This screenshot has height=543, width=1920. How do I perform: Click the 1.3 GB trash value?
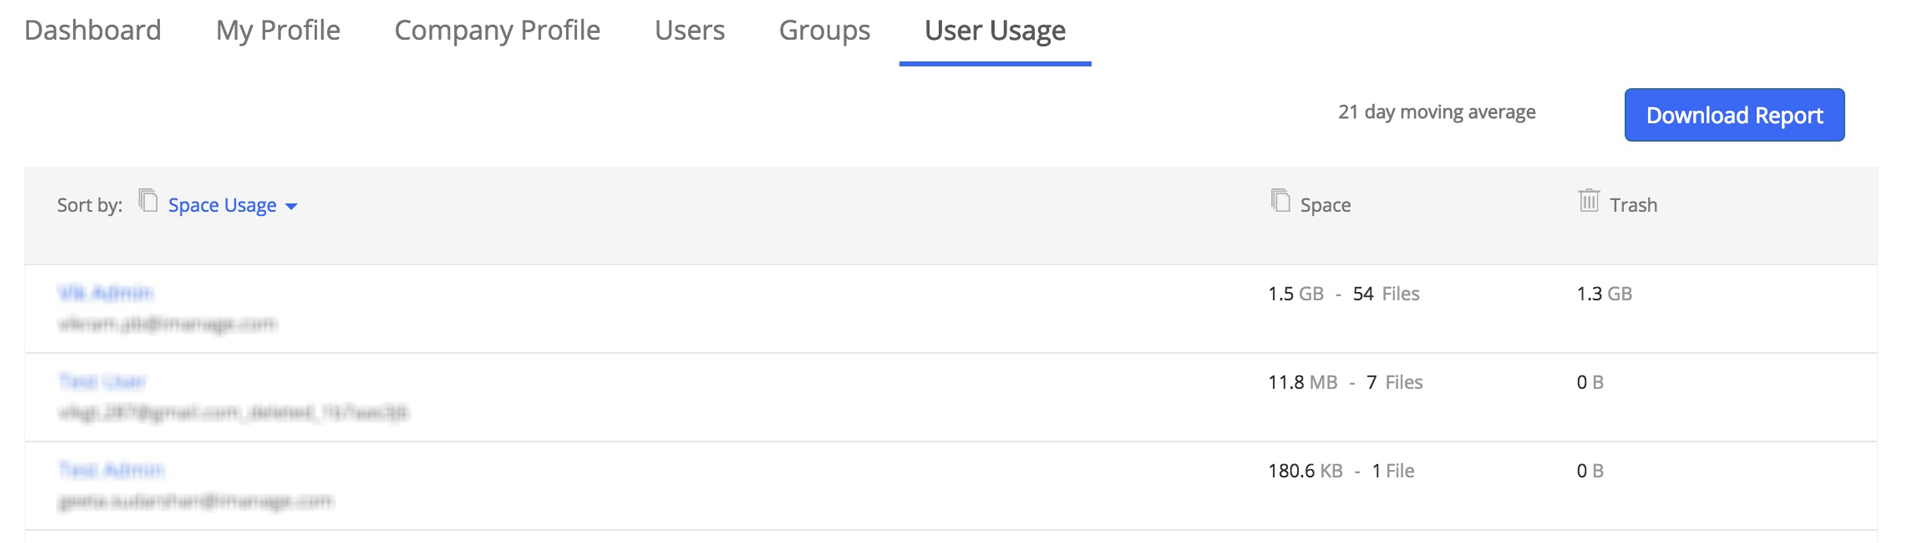point(1604,294)
